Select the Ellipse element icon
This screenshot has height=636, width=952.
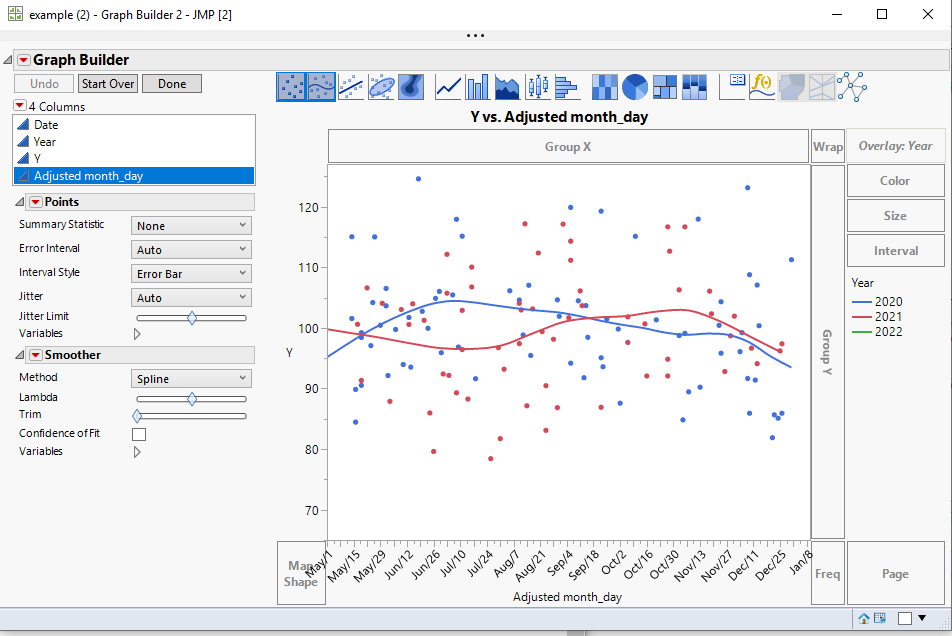pyautogui.click(x=381, y=87)
